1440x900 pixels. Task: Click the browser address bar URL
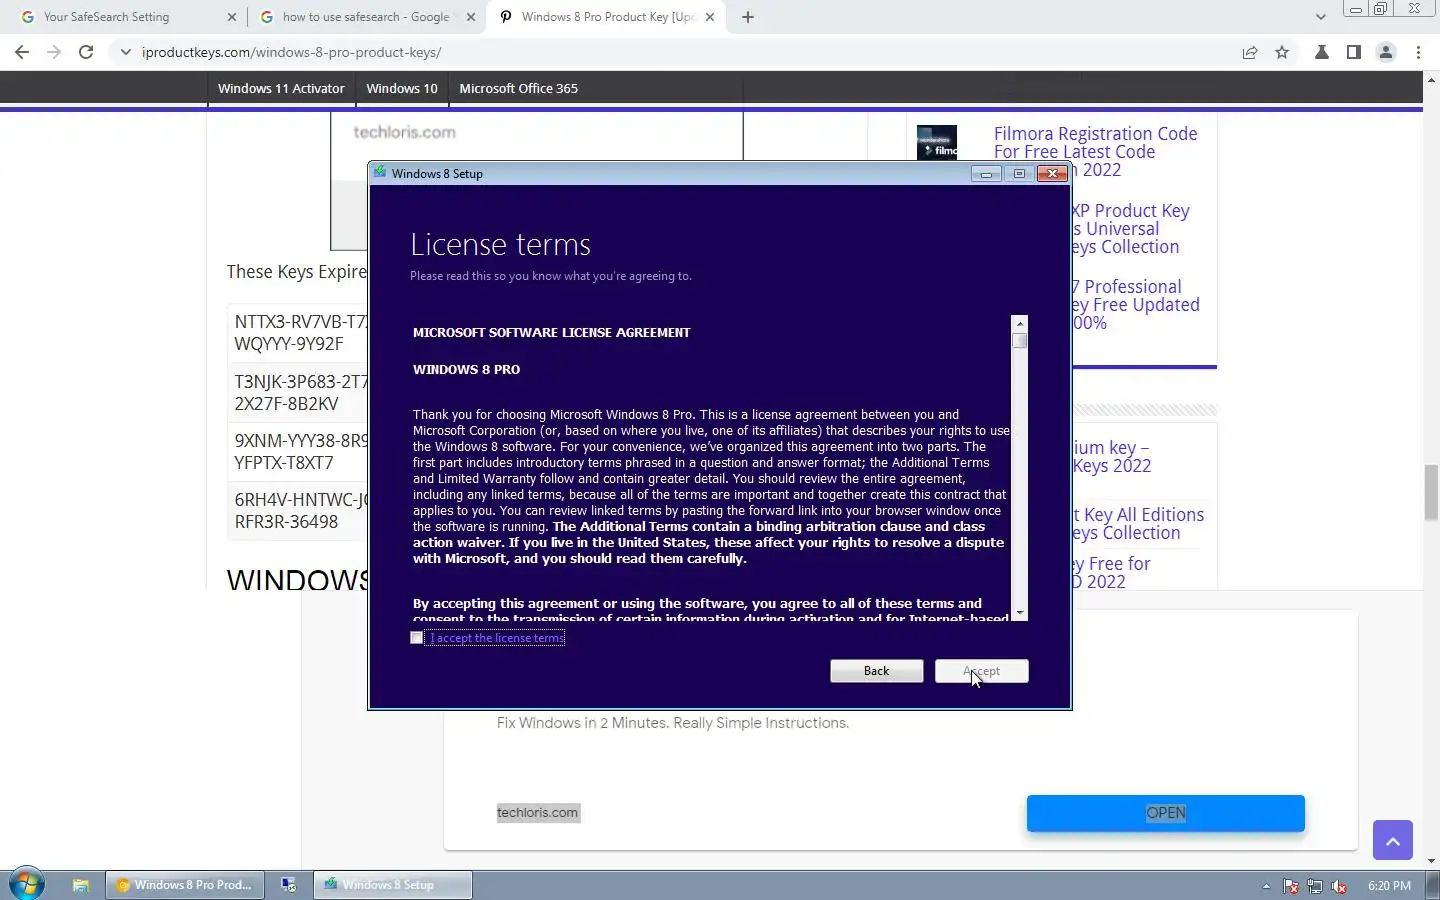pyautogui.click(x=291, y=52)
